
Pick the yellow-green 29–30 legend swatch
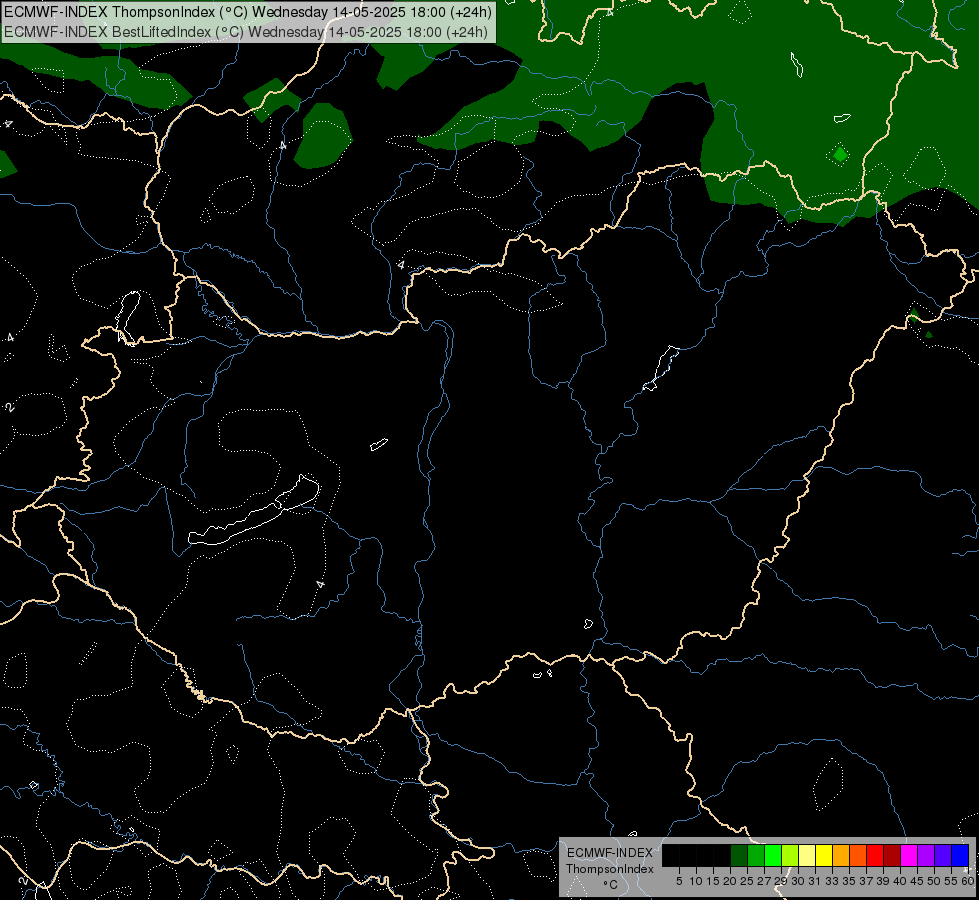(x=790, y=855)
